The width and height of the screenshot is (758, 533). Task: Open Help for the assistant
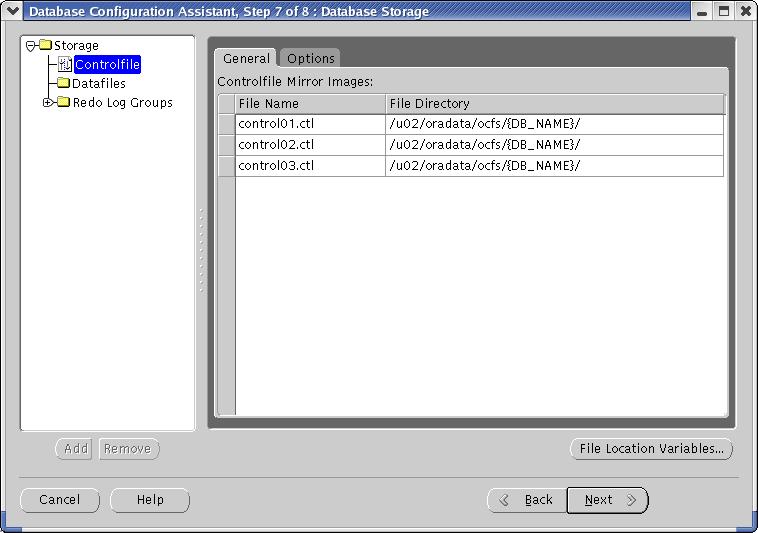(x=150, y=500)
